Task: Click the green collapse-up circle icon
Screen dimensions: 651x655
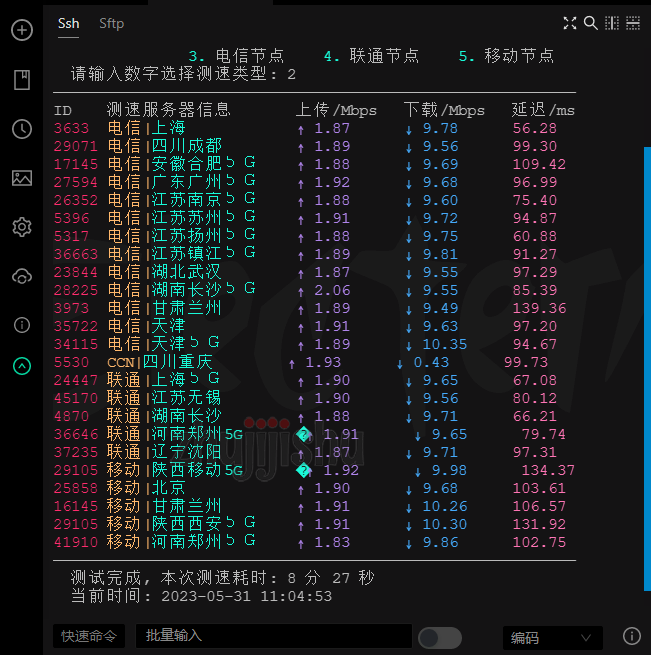Action: tap(22, 366)
